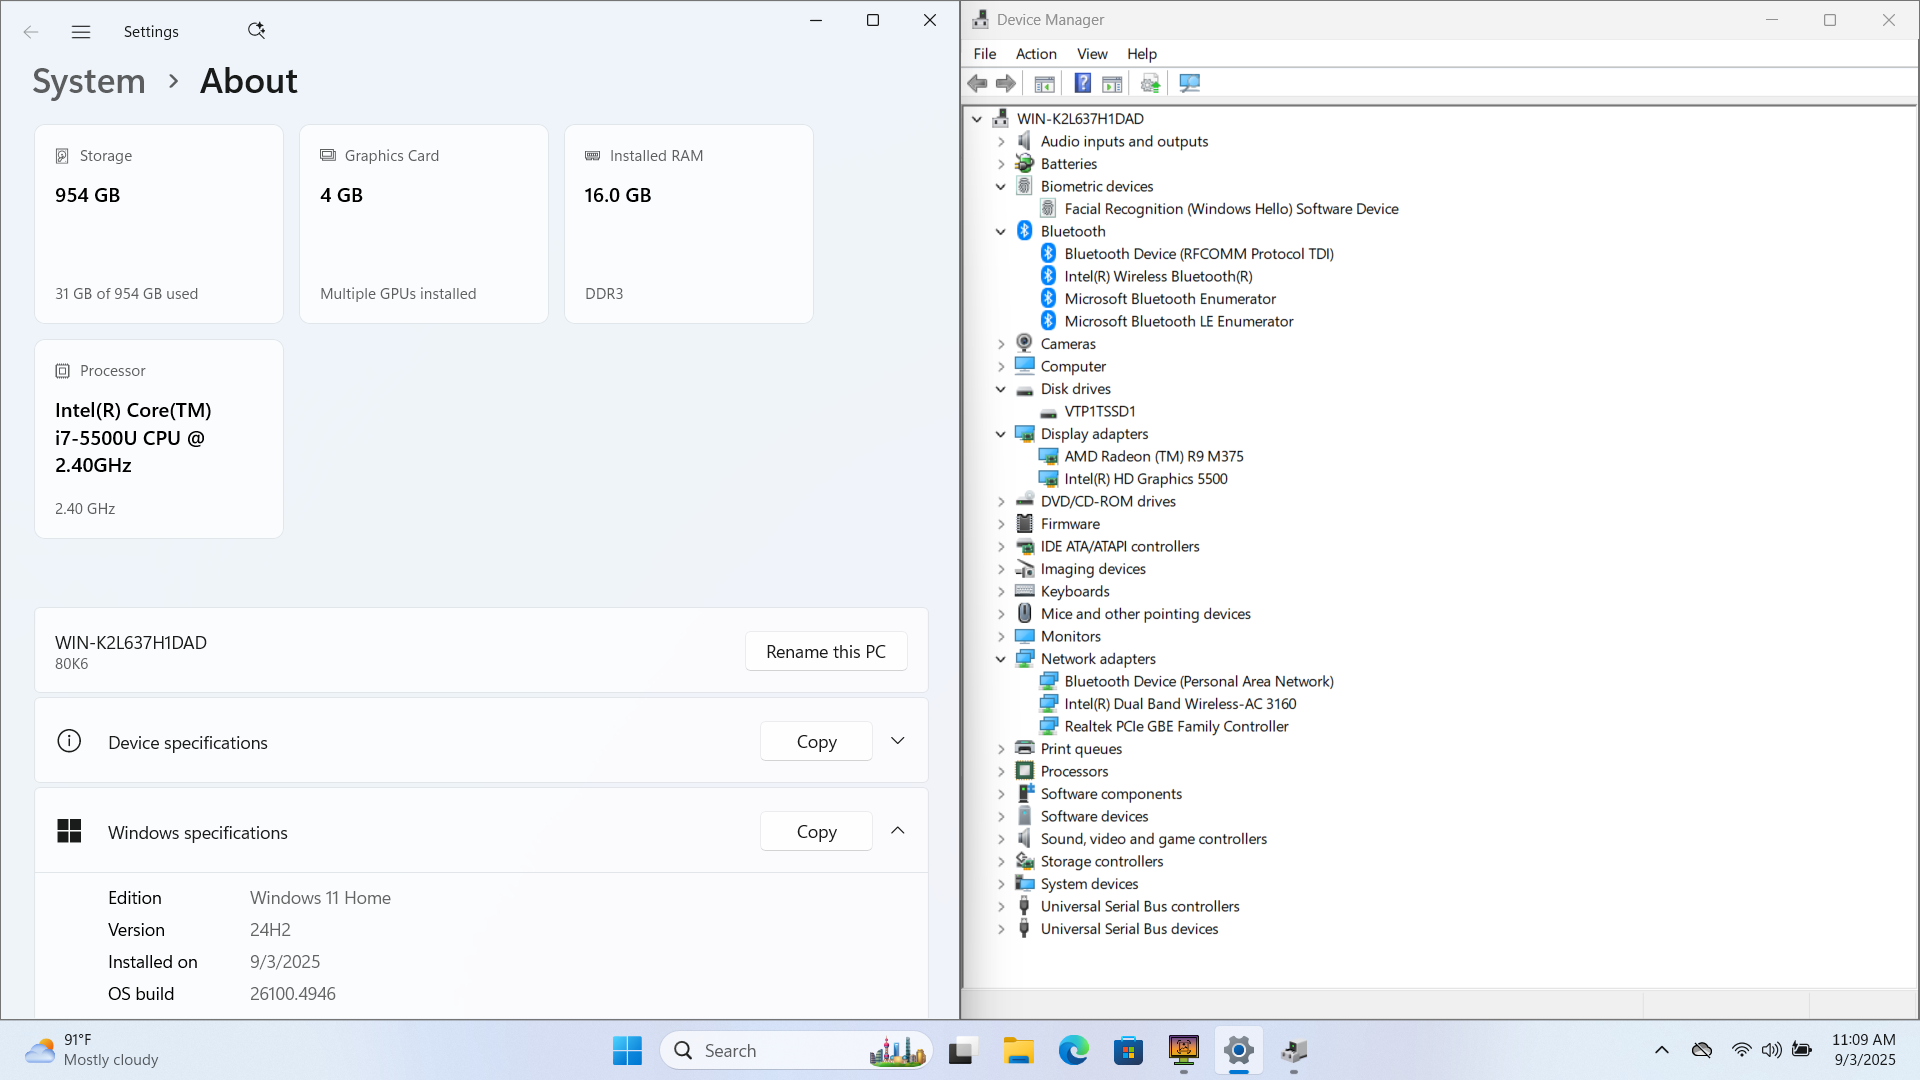1920x1080 pixels.
Task: Open Action menu in Device Manager
Action: (1036, 54)
